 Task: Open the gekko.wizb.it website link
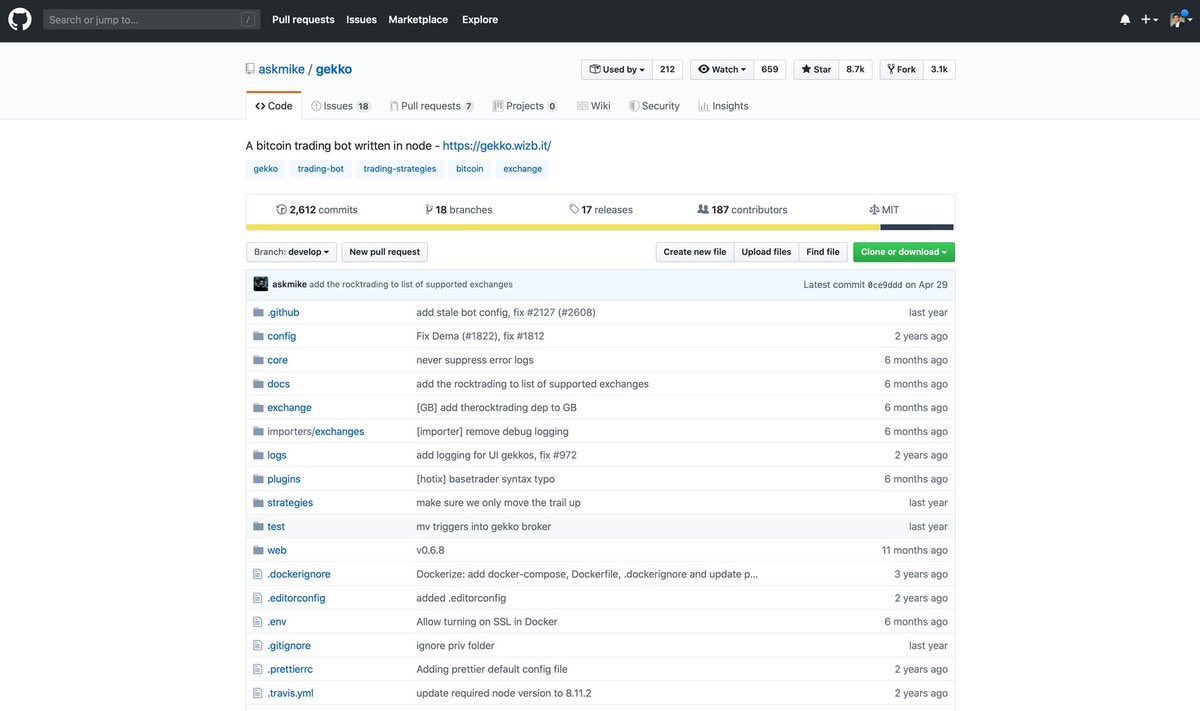(x=497, y=145)
